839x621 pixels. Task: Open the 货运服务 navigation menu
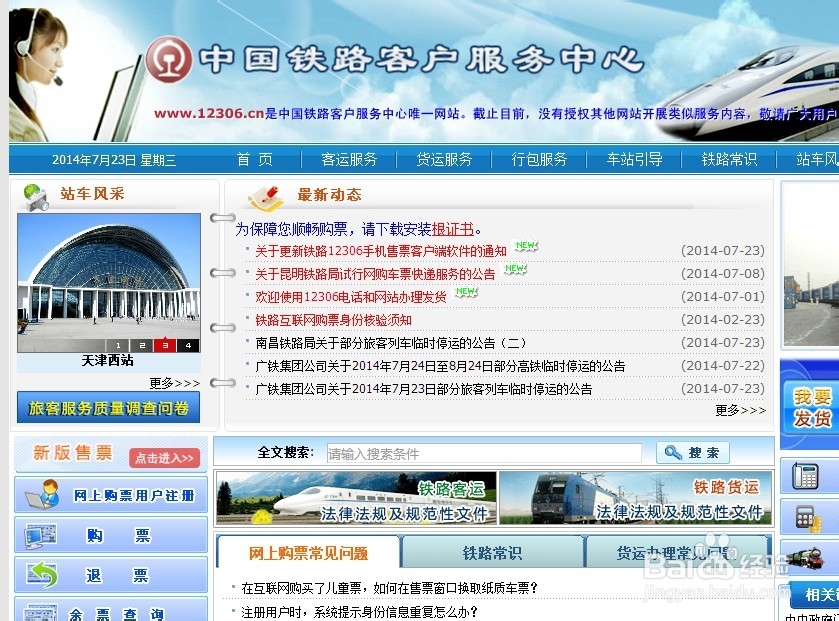pyautogui.click(x=443, y=158)
